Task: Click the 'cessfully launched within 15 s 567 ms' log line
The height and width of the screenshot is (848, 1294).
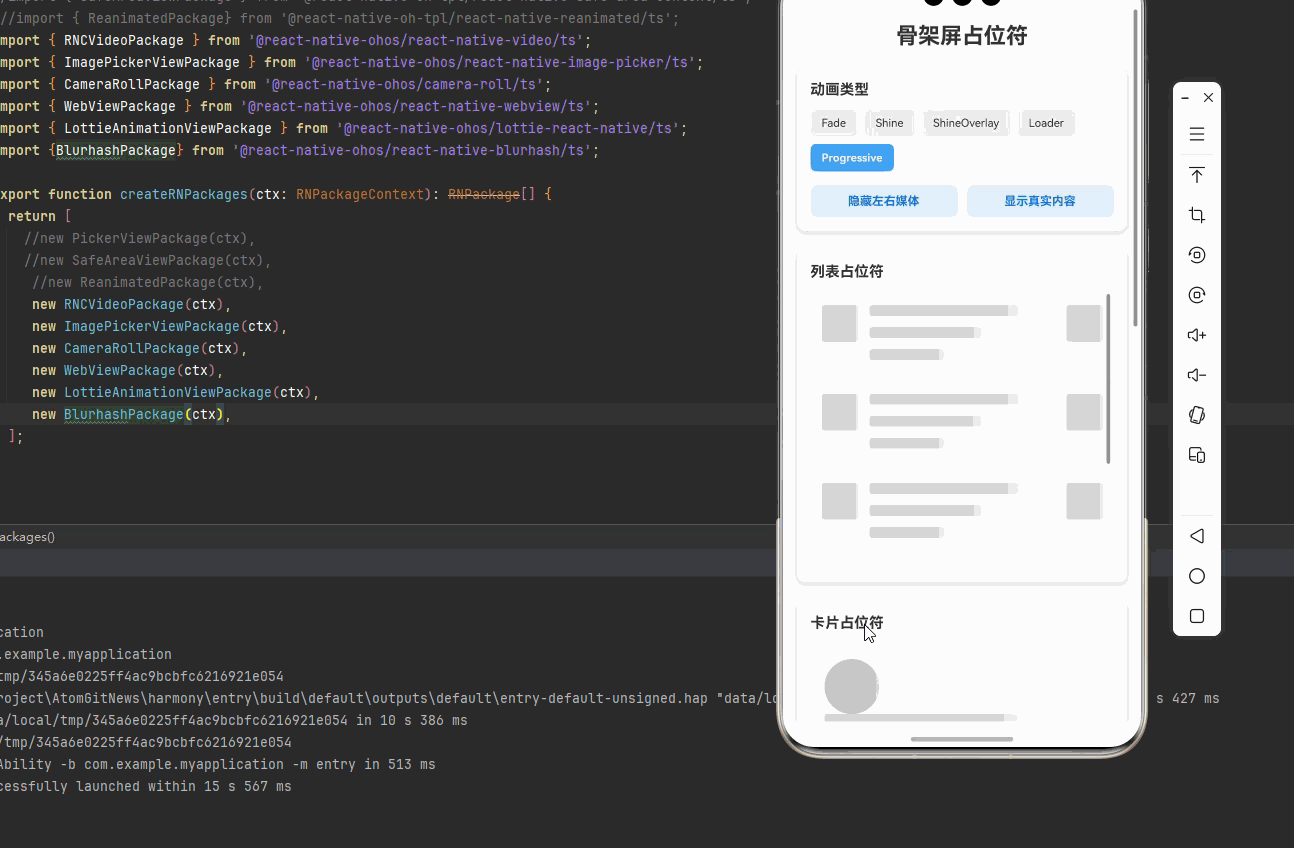Action: (146, 786)
